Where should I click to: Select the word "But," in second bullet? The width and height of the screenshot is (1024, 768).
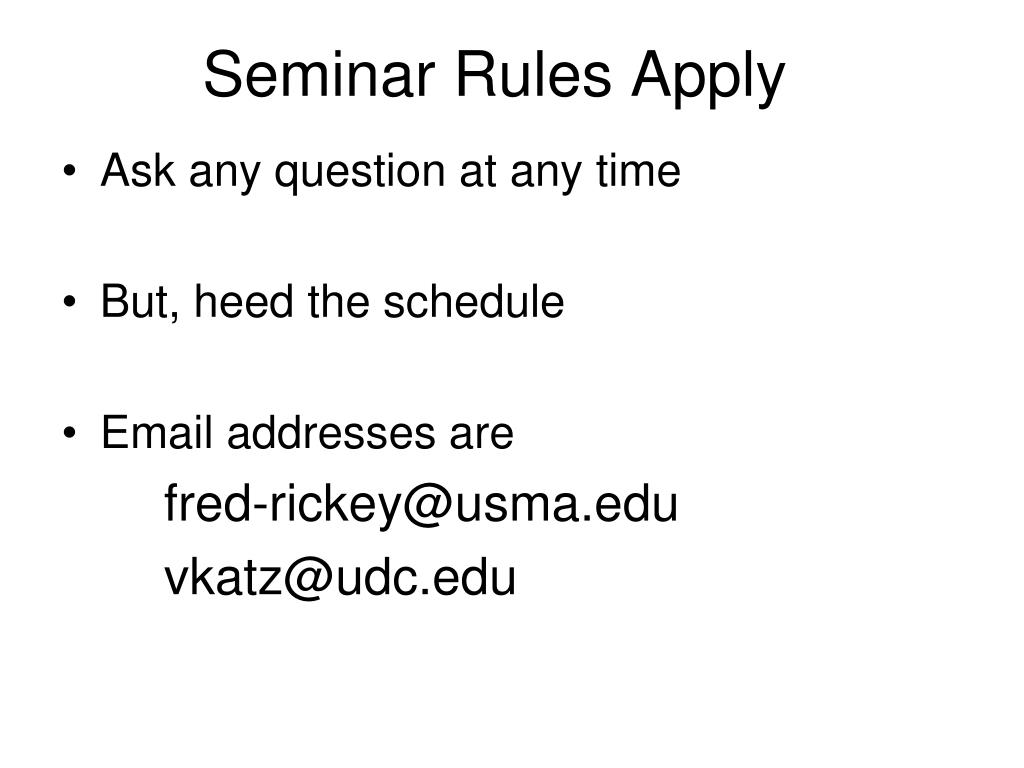[140, 302]
